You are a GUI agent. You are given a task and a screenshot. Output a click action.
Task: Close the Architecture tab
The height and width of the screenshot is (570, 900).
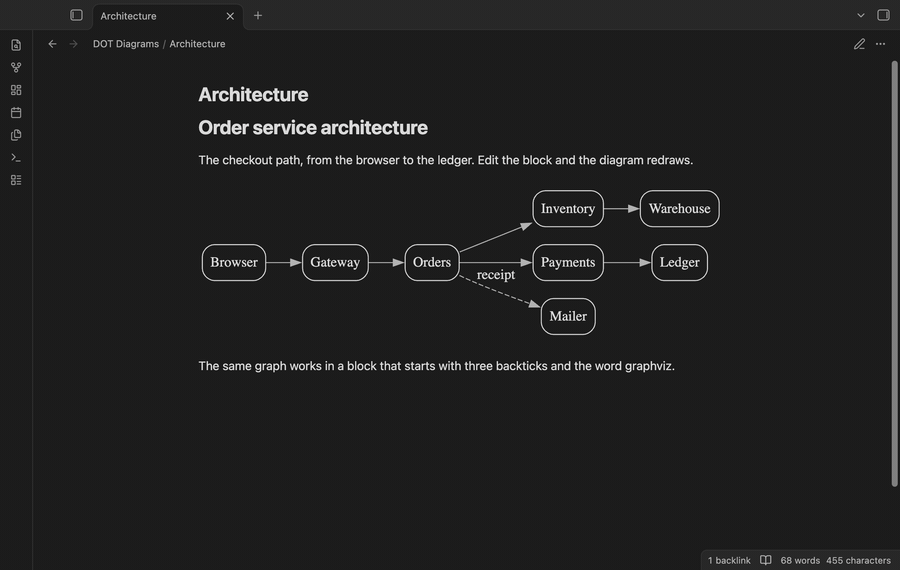coord(230,16)
